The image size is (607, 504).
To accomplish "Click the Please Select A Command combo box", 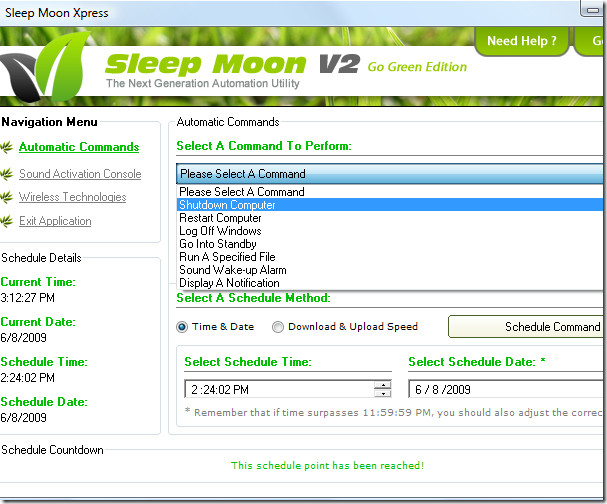I will [389, 174].
